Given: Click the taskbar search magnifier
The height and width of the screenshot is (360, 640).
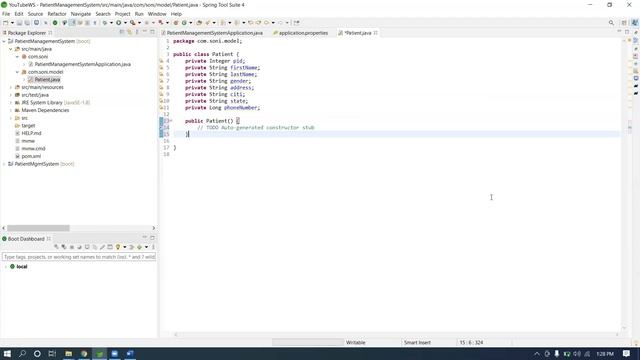Looking at the screenshot, I should pos(22,353).
